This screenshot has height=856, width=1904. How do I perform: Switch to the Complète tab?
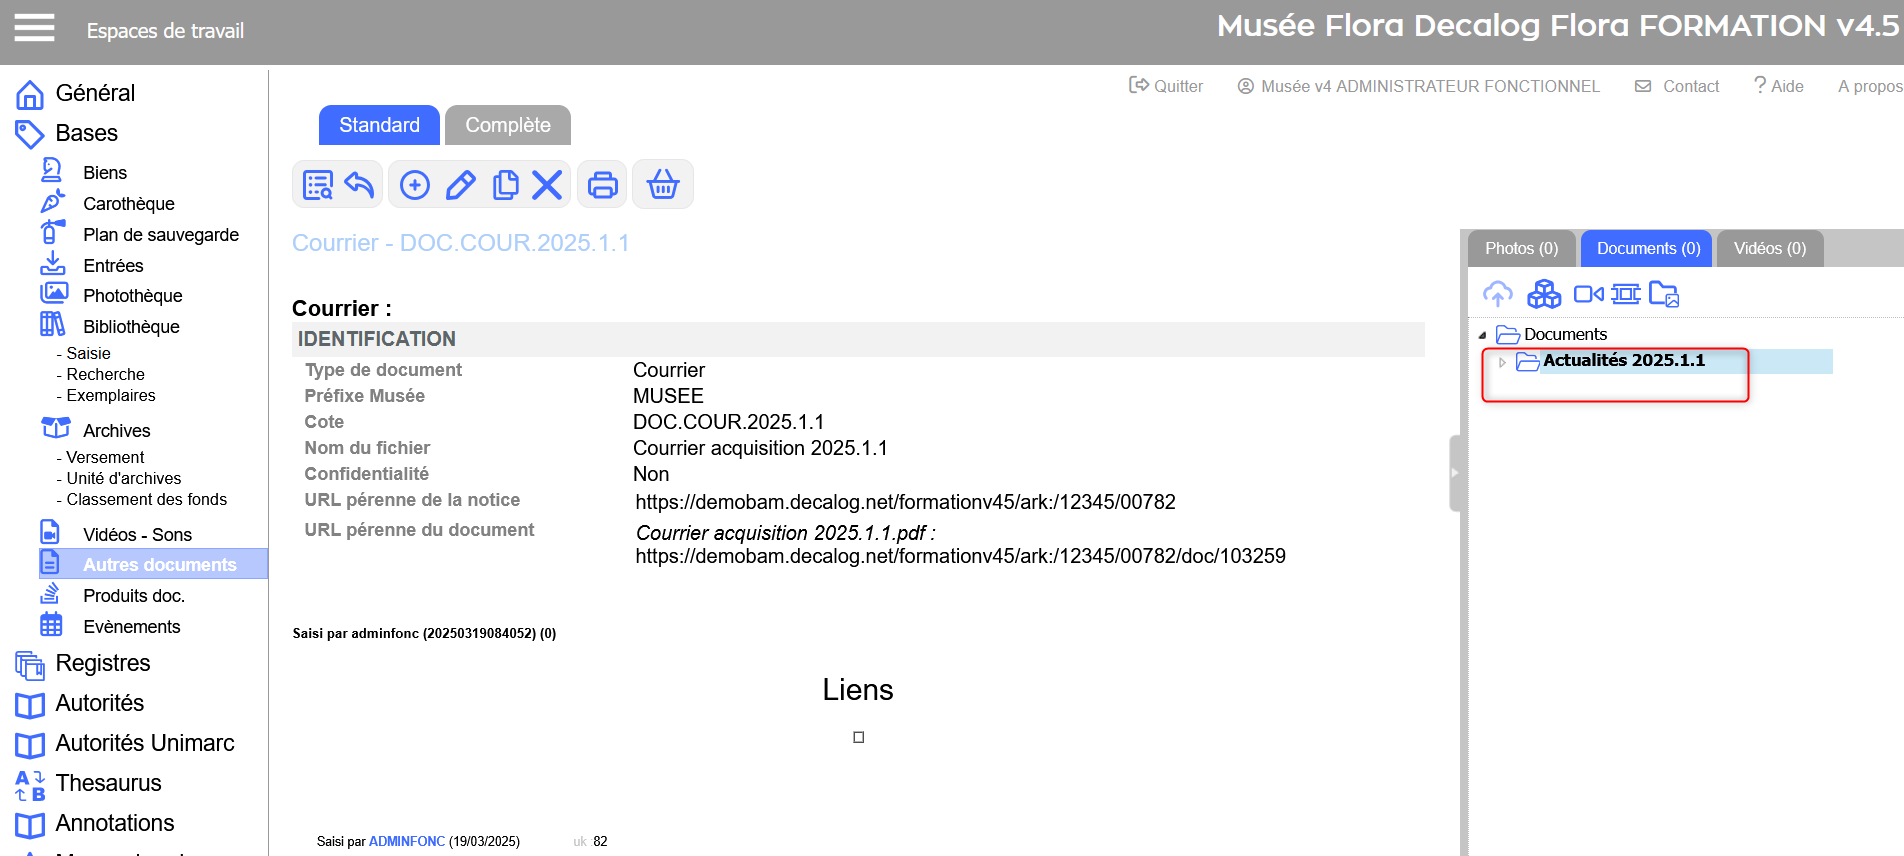point(508,125)
